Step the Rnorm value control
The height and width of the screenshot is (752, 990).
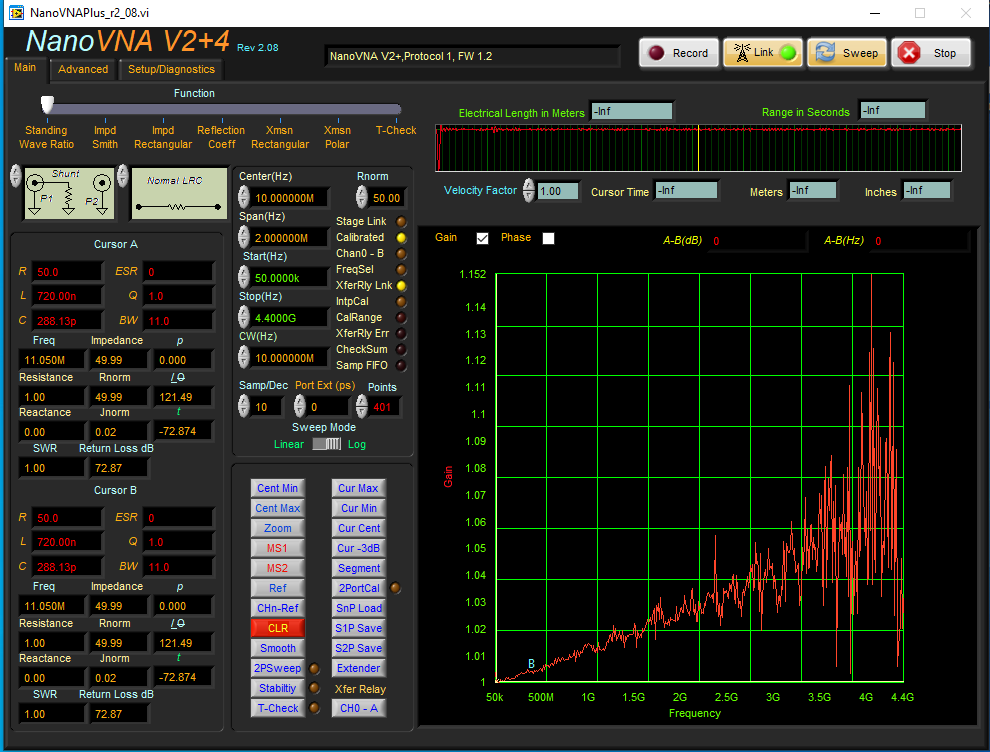click(x=361, y=198)
